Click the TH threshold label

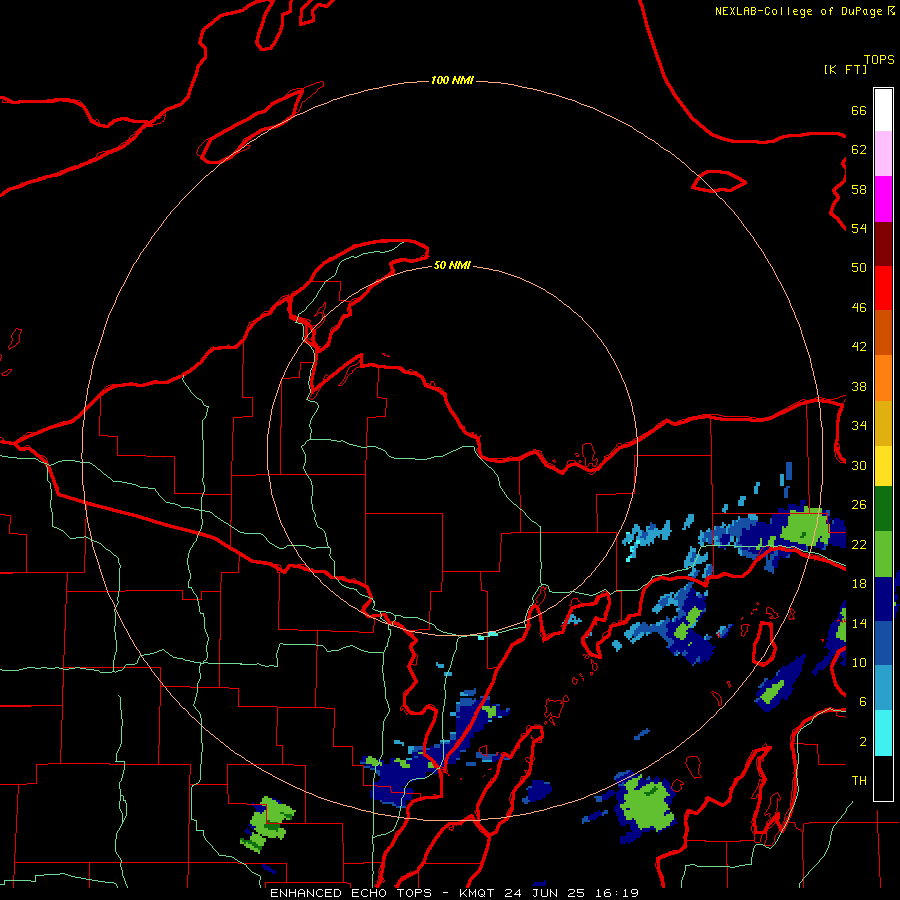pos(859,781)
